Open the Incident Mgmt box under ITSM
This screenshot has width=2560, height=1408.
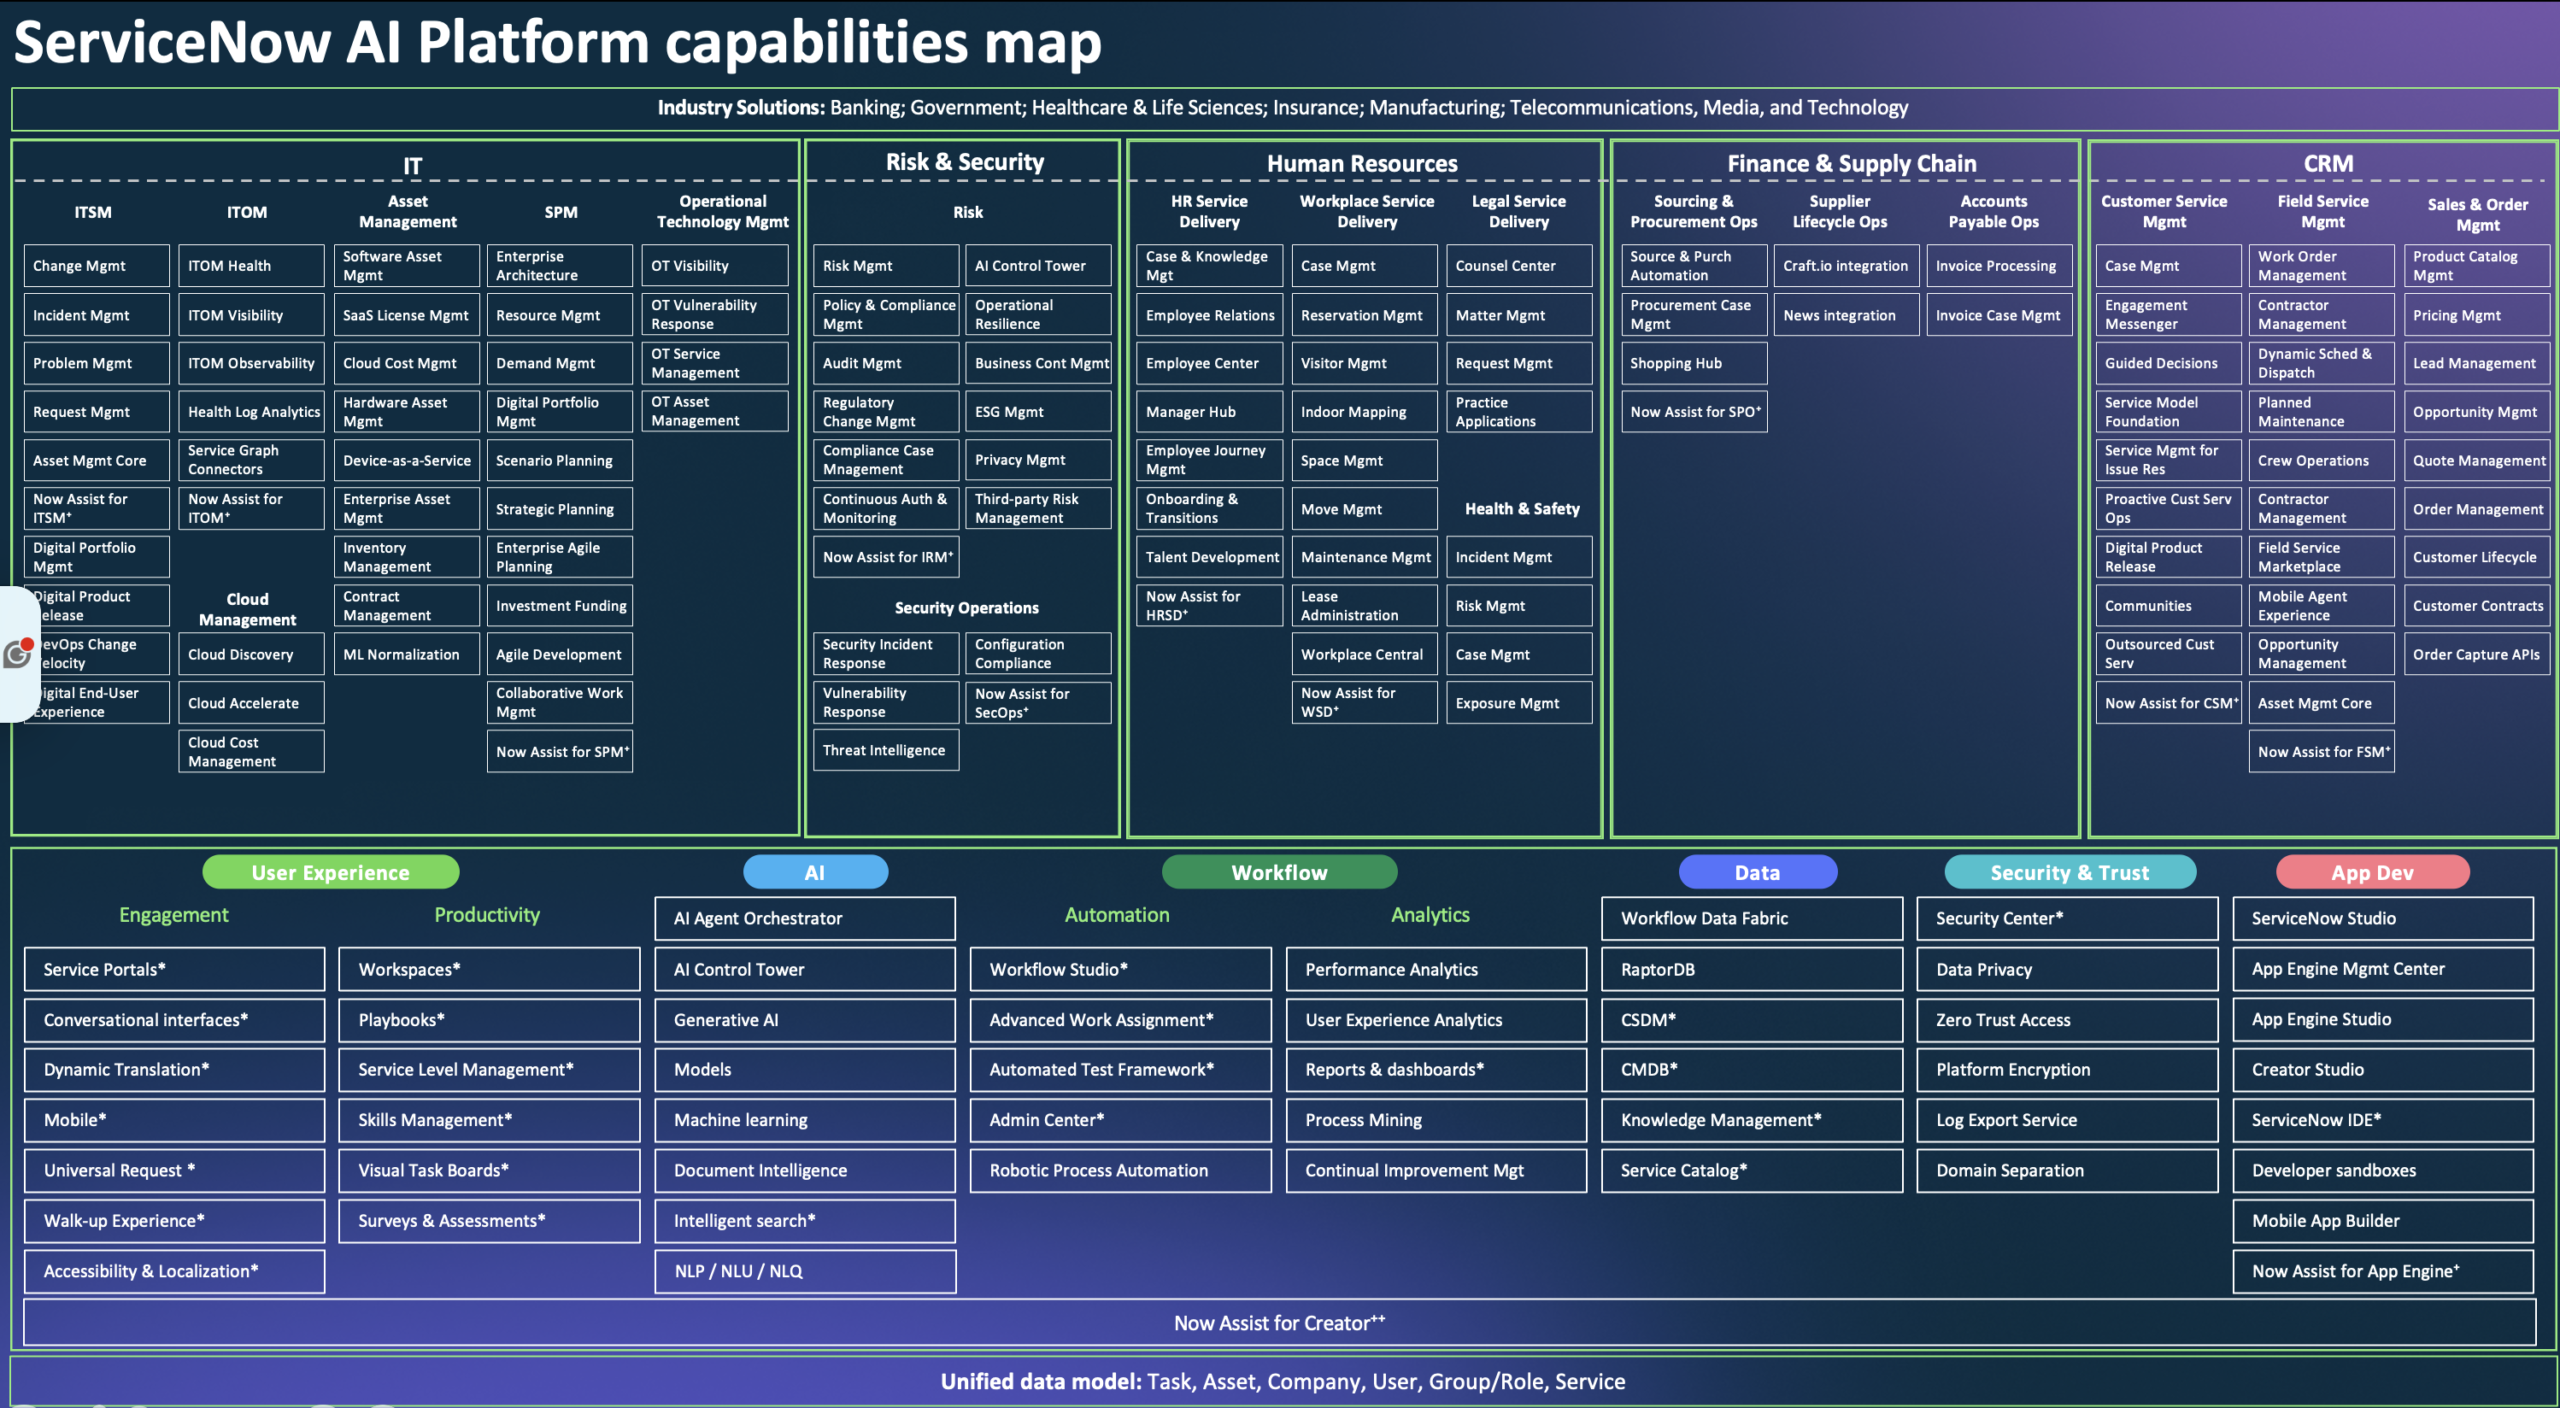pyautogui.click(x=95, y=315)
